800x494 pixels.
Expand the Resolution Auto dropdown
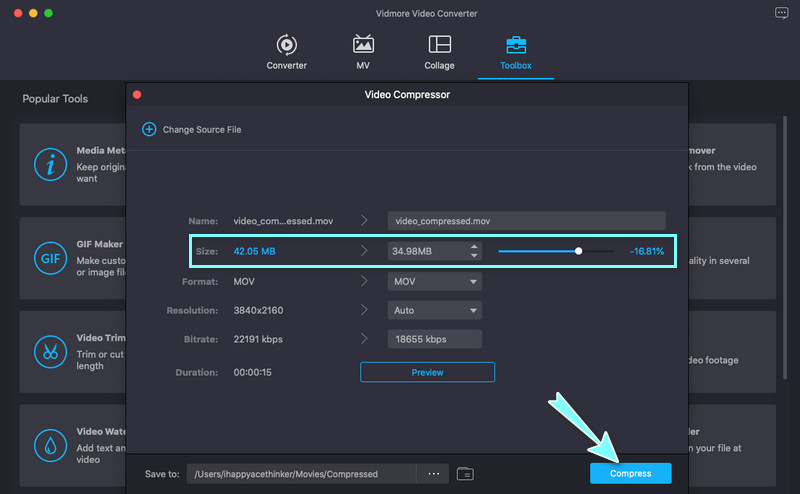[435, 310]
